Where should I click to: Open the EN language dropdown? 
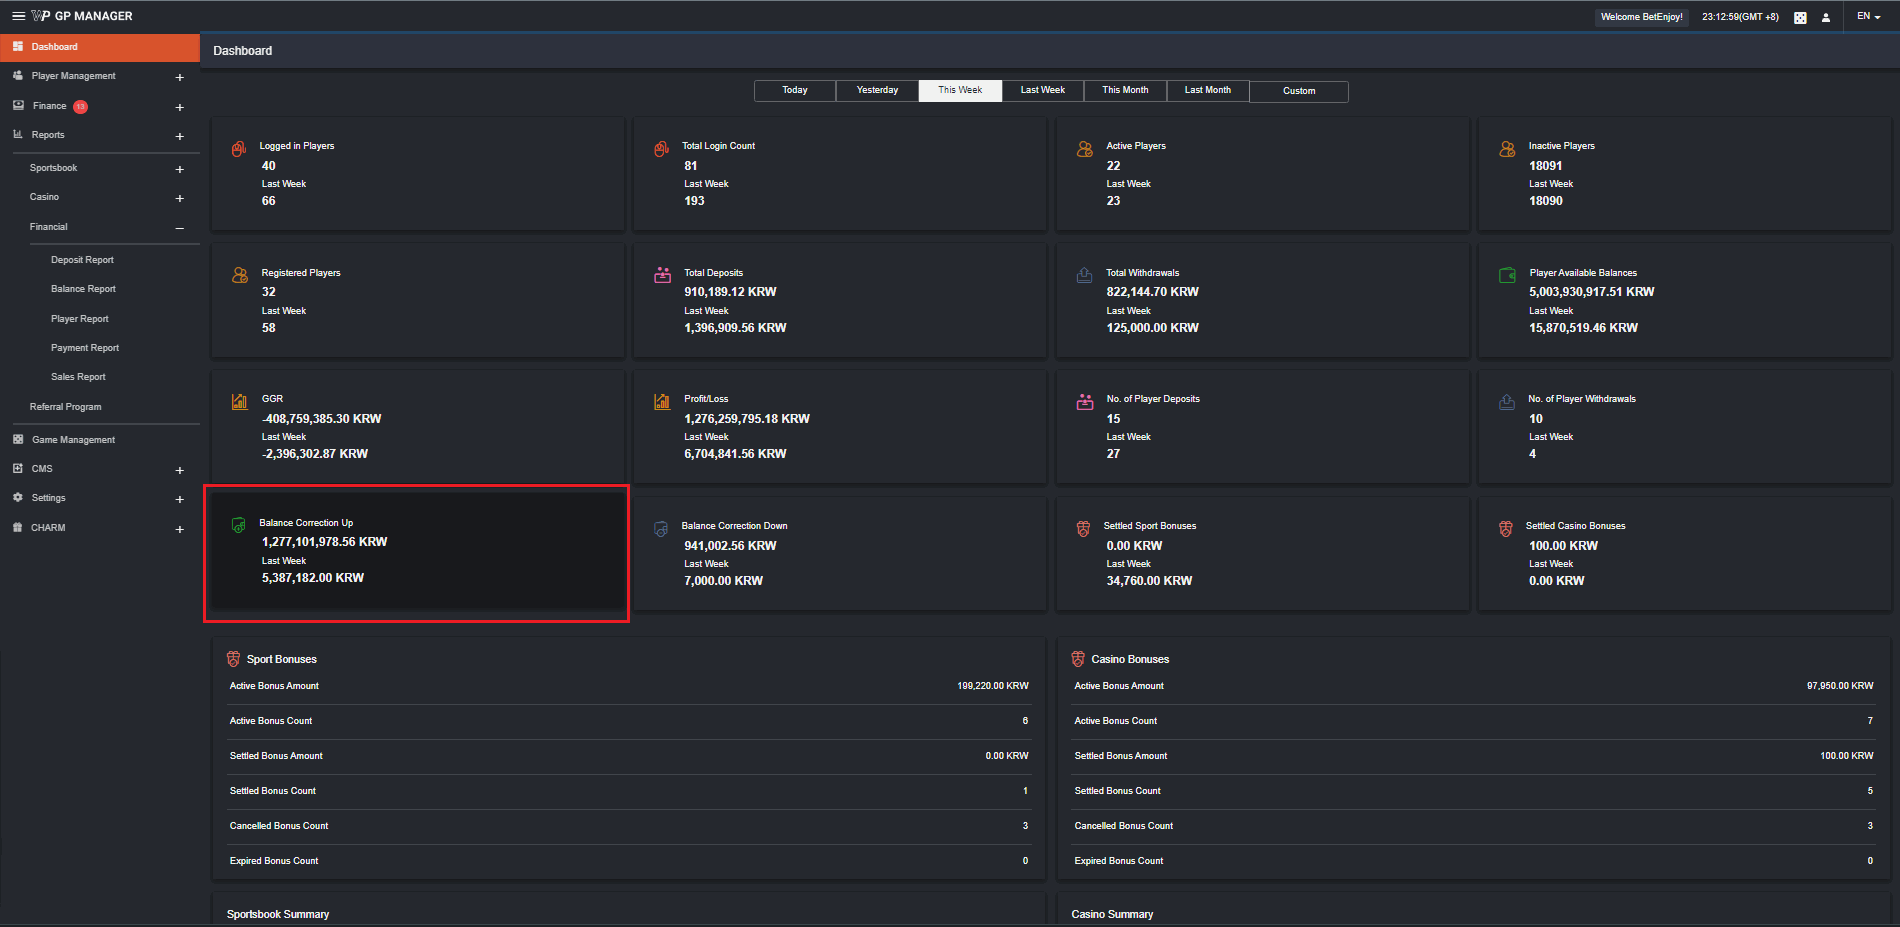click(x=1869, y=17)
